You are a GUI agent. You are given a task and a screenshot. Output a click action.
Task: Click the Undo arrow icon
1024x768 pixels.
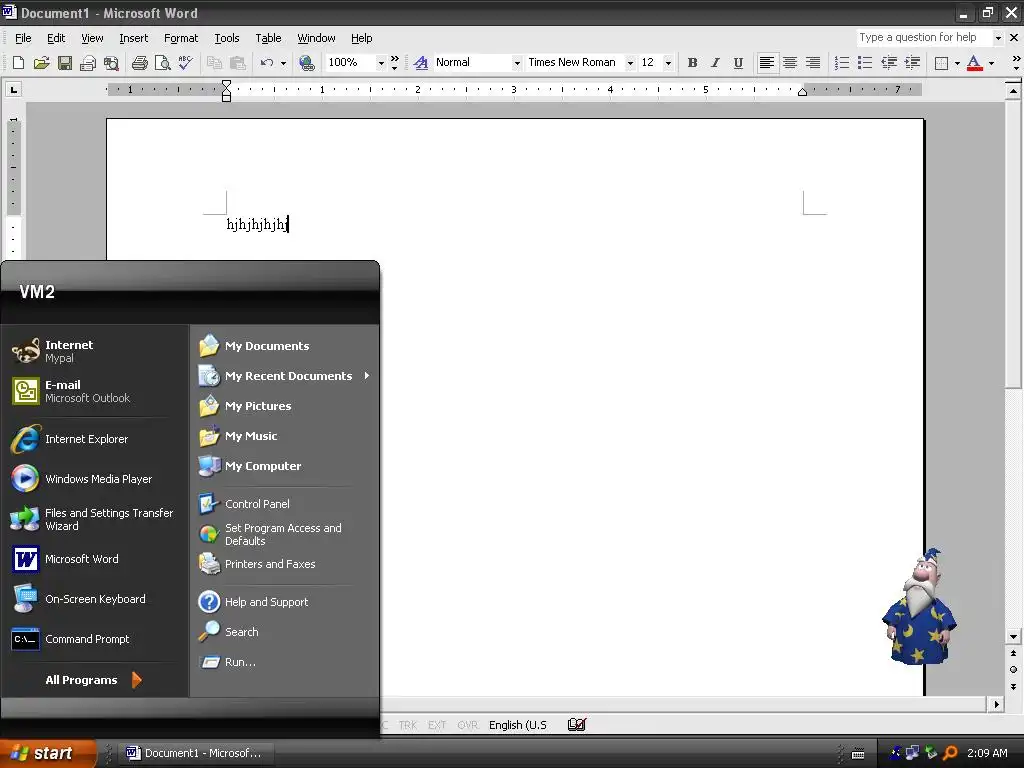point(266,63)
